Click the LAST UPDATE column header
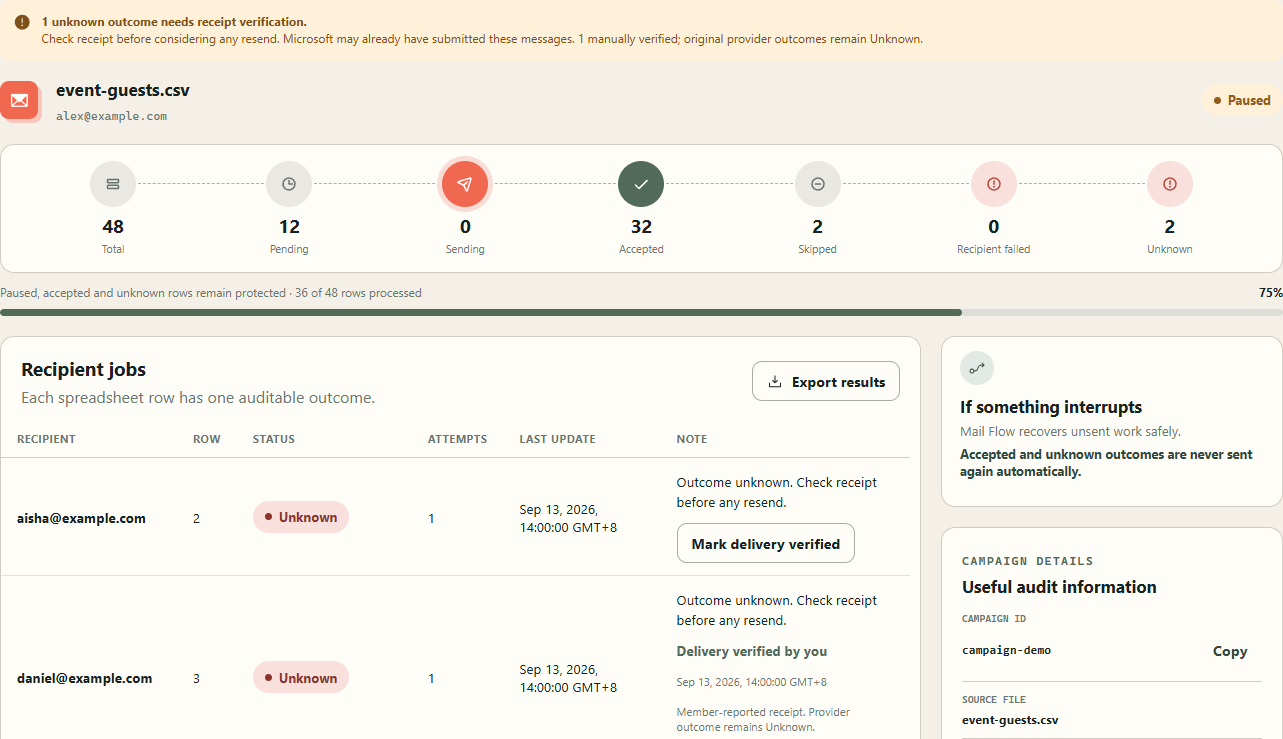Screen dimensions: 1283x739 point(558,439)
